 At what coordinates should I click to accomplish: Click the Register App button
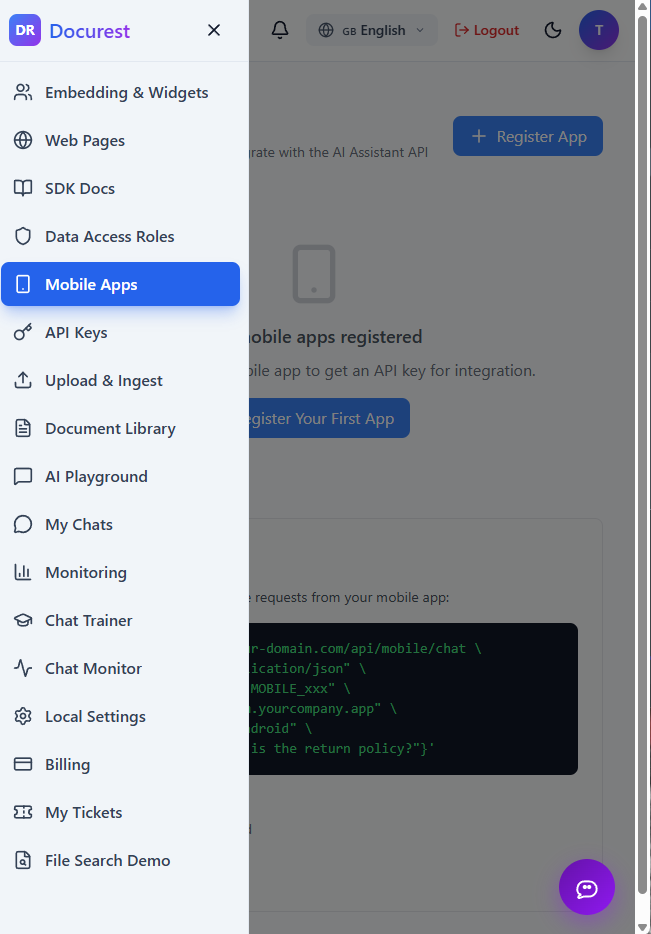[527, 136]
